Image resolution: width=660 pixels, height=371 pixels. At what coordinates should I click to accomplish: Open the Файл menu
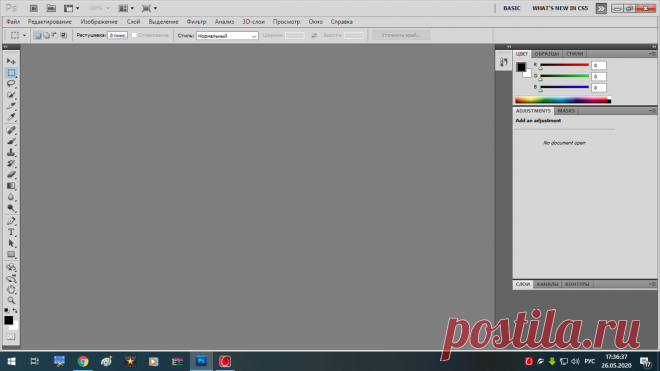coord(13,22)
